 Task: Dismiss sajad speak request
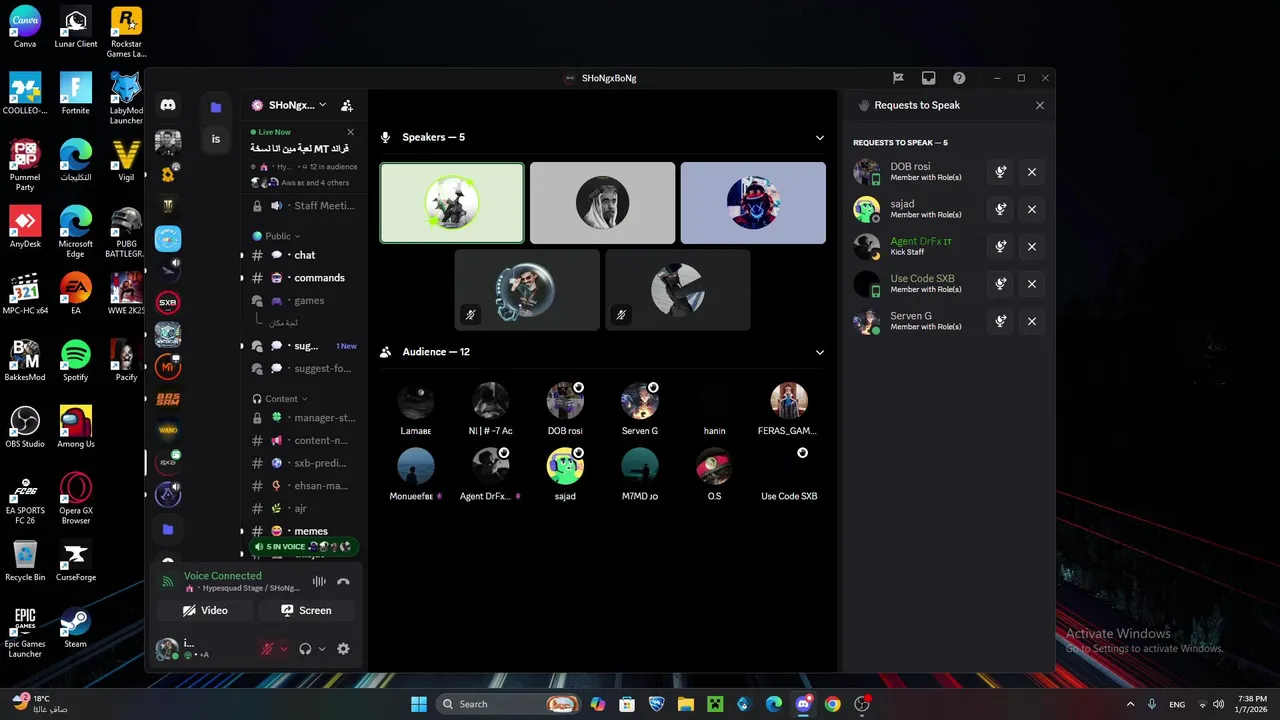(1032, 209)
